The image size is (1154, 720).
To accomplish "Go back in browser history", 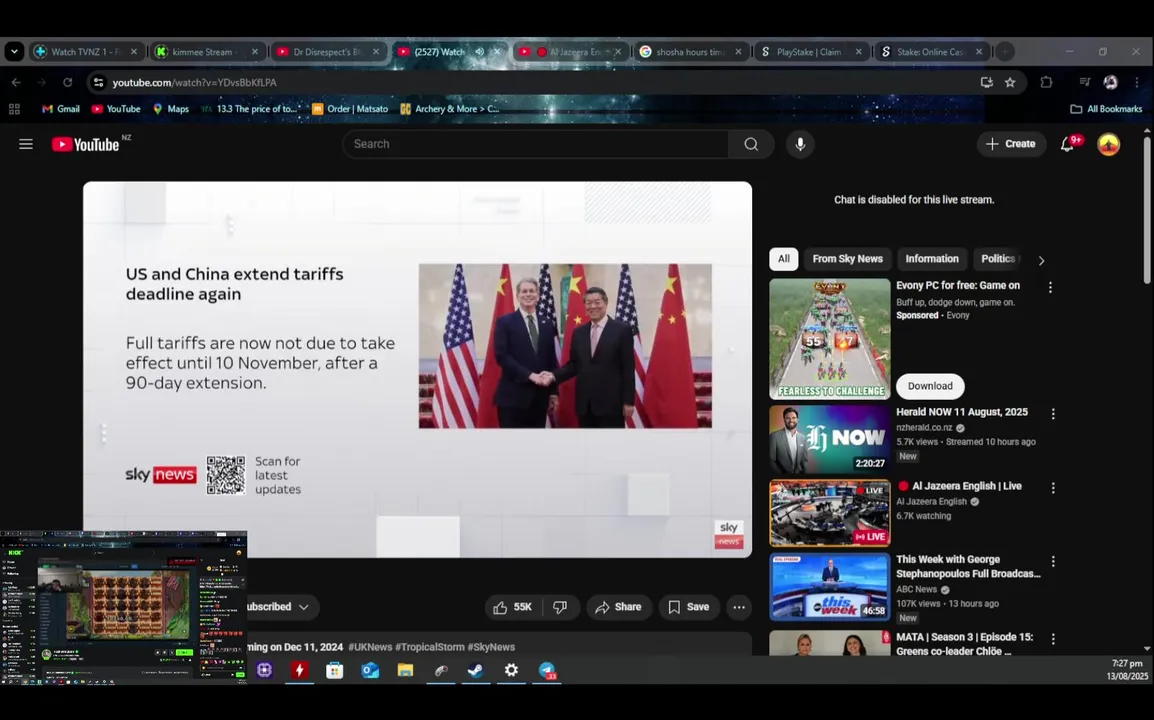I will click(16, 82).
